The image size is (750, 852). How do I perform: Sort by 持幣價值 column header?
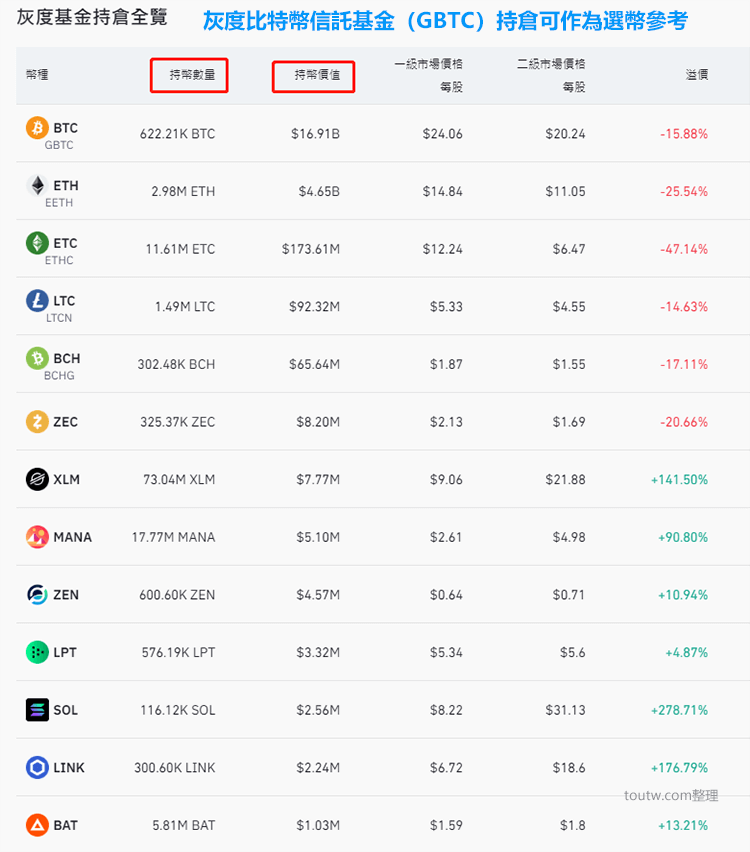(317, 74)
